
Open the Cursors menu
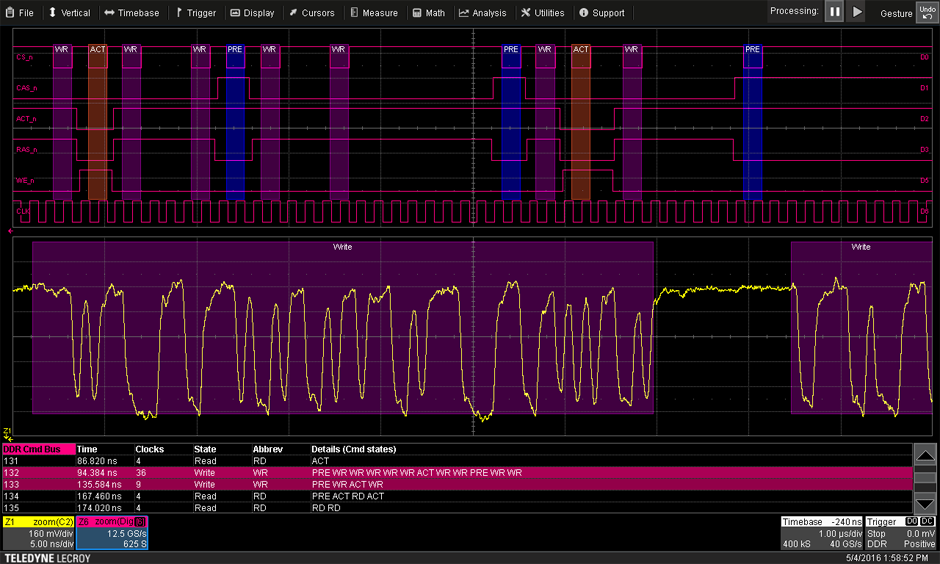point(311,13)
